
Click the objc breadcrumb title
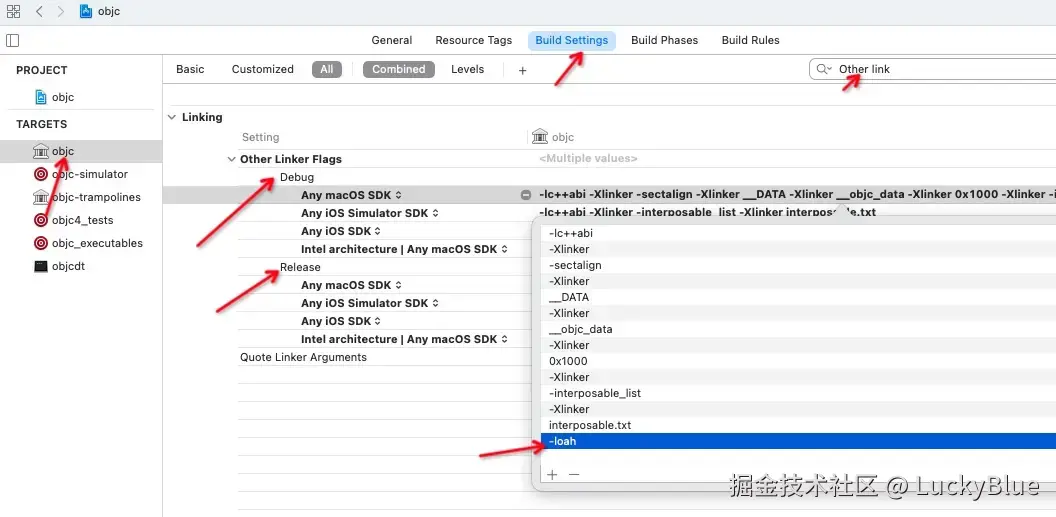coord(108,11)
